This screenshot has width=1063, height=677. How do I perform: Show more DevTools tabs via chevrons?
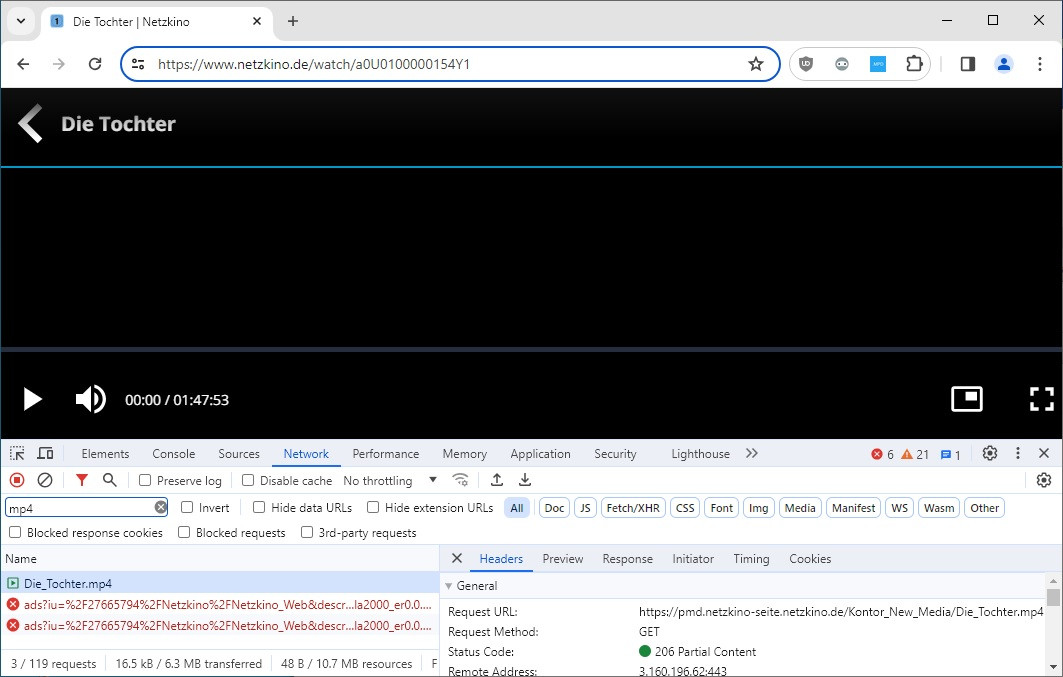tap(752, 454)
